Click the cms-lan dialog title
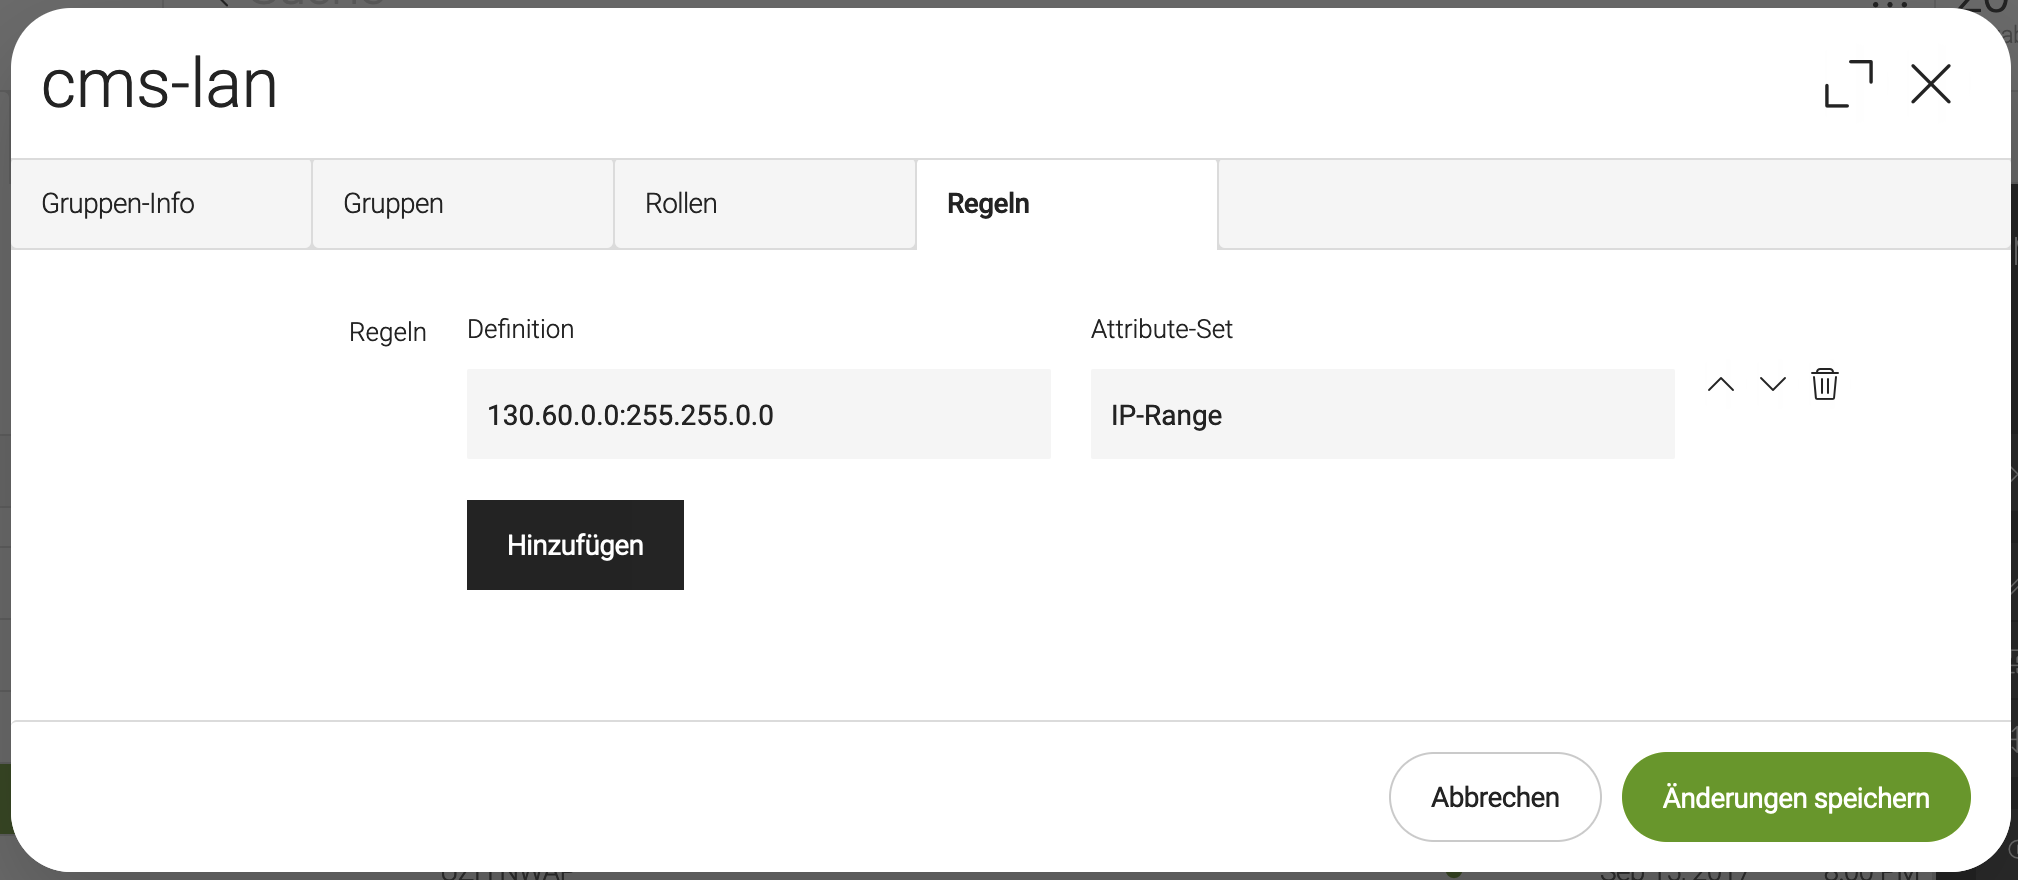The width and height of the screenshot is (2018, 880). pyautogui.click(x=159, y=84)
